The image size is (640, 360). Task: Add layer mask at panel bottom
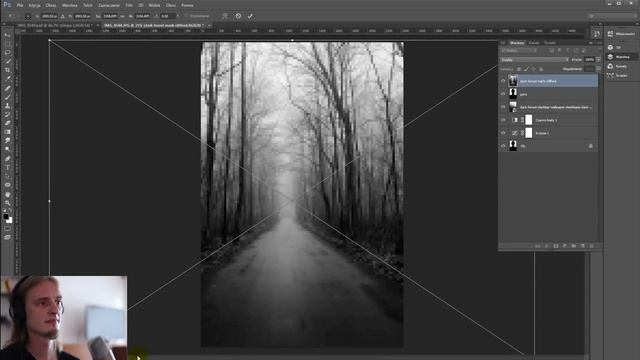556,246
